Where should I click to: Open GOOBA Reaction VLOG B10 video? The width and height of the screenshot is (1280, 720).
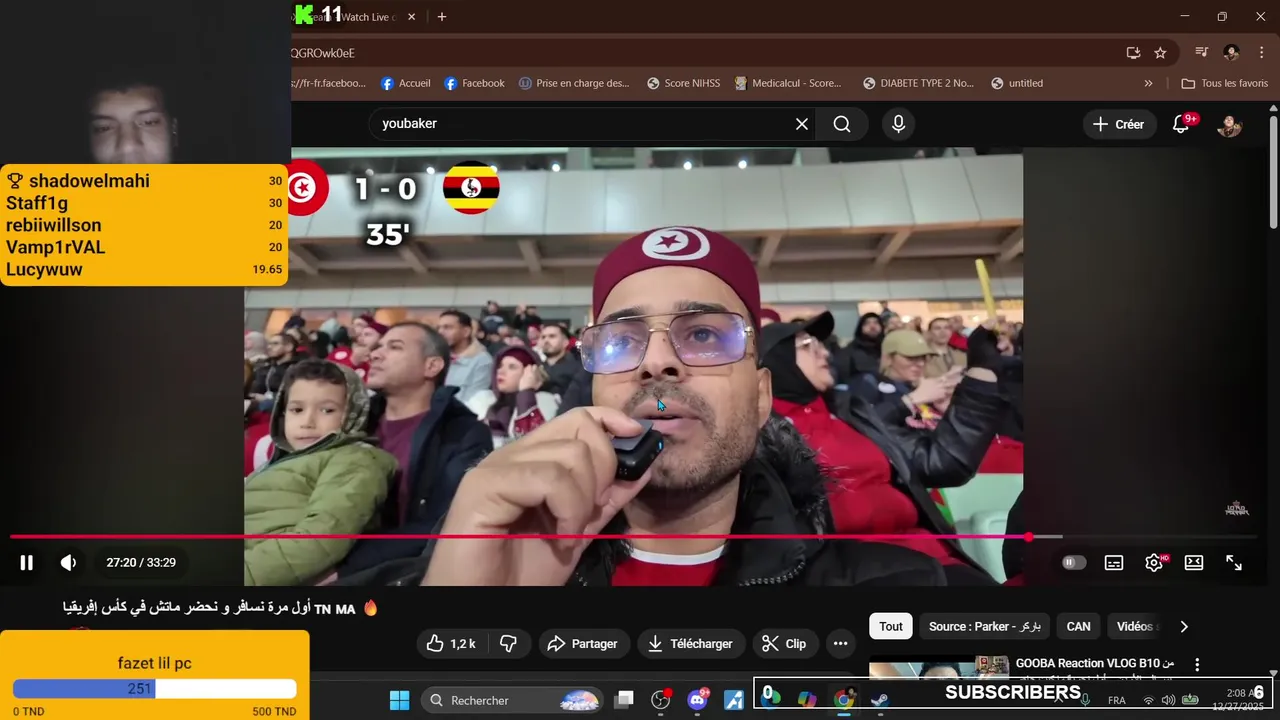tap(1095, 663)
